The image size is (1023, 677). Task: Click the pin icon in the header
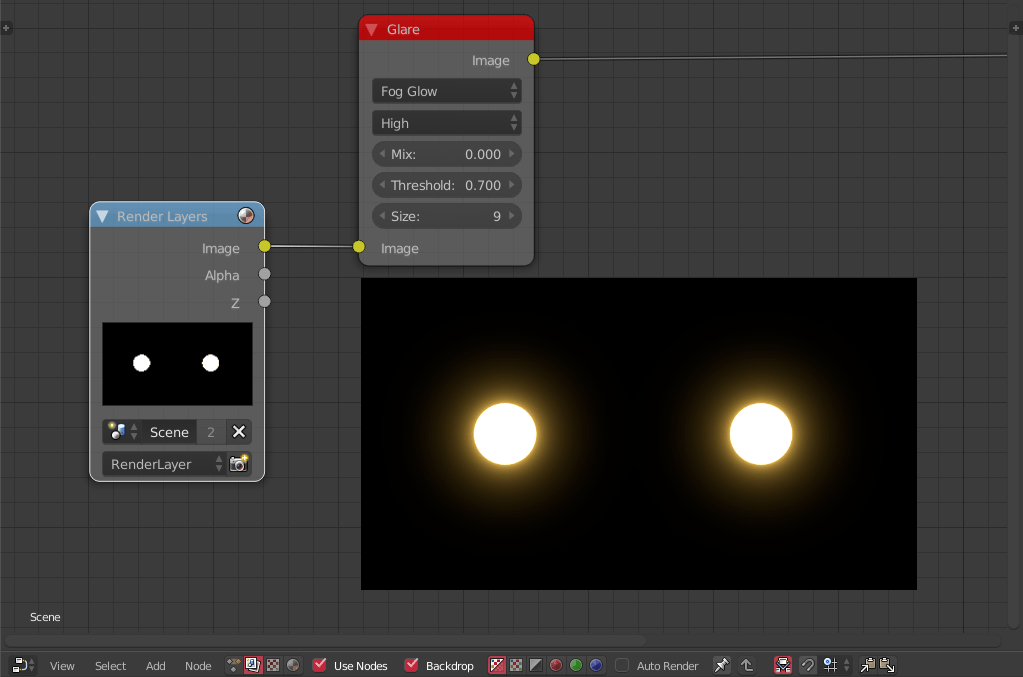[x=721, y=664]
